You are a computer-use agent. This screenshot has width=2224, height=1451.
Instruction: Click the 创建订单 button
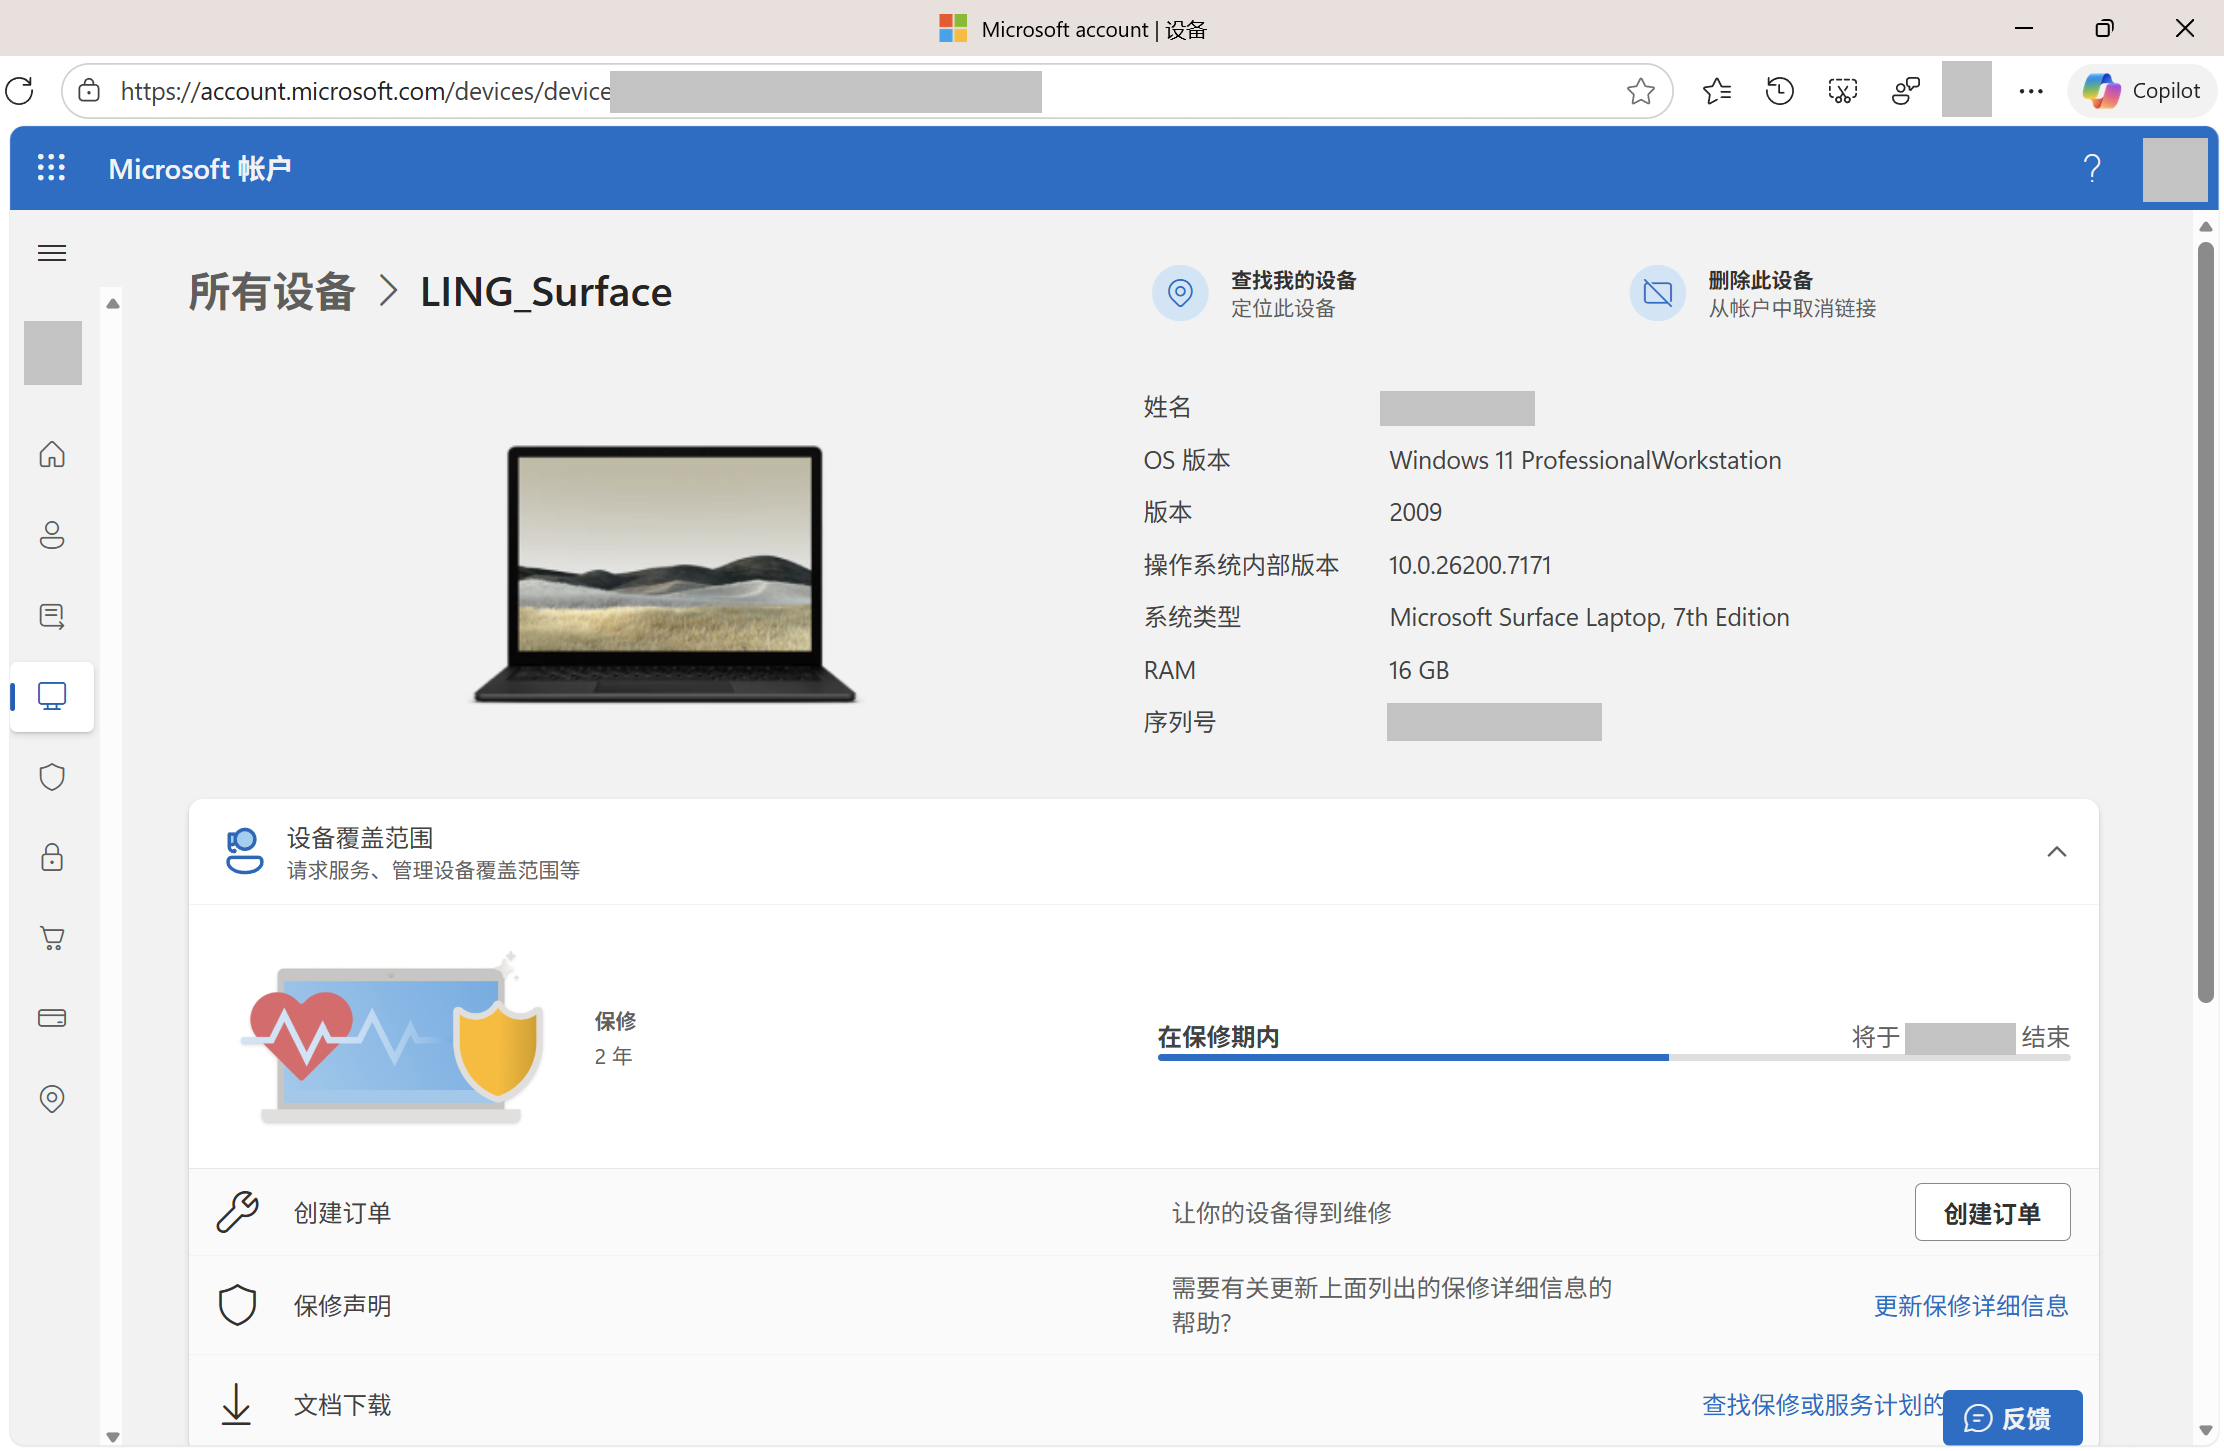click(1992, 1213)
